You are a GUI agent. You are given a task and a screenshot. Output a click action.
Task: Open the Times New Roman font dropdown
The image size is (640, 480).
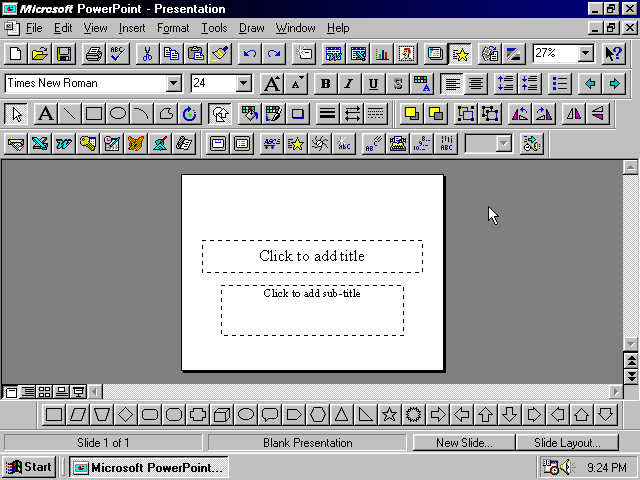(174, 84)
